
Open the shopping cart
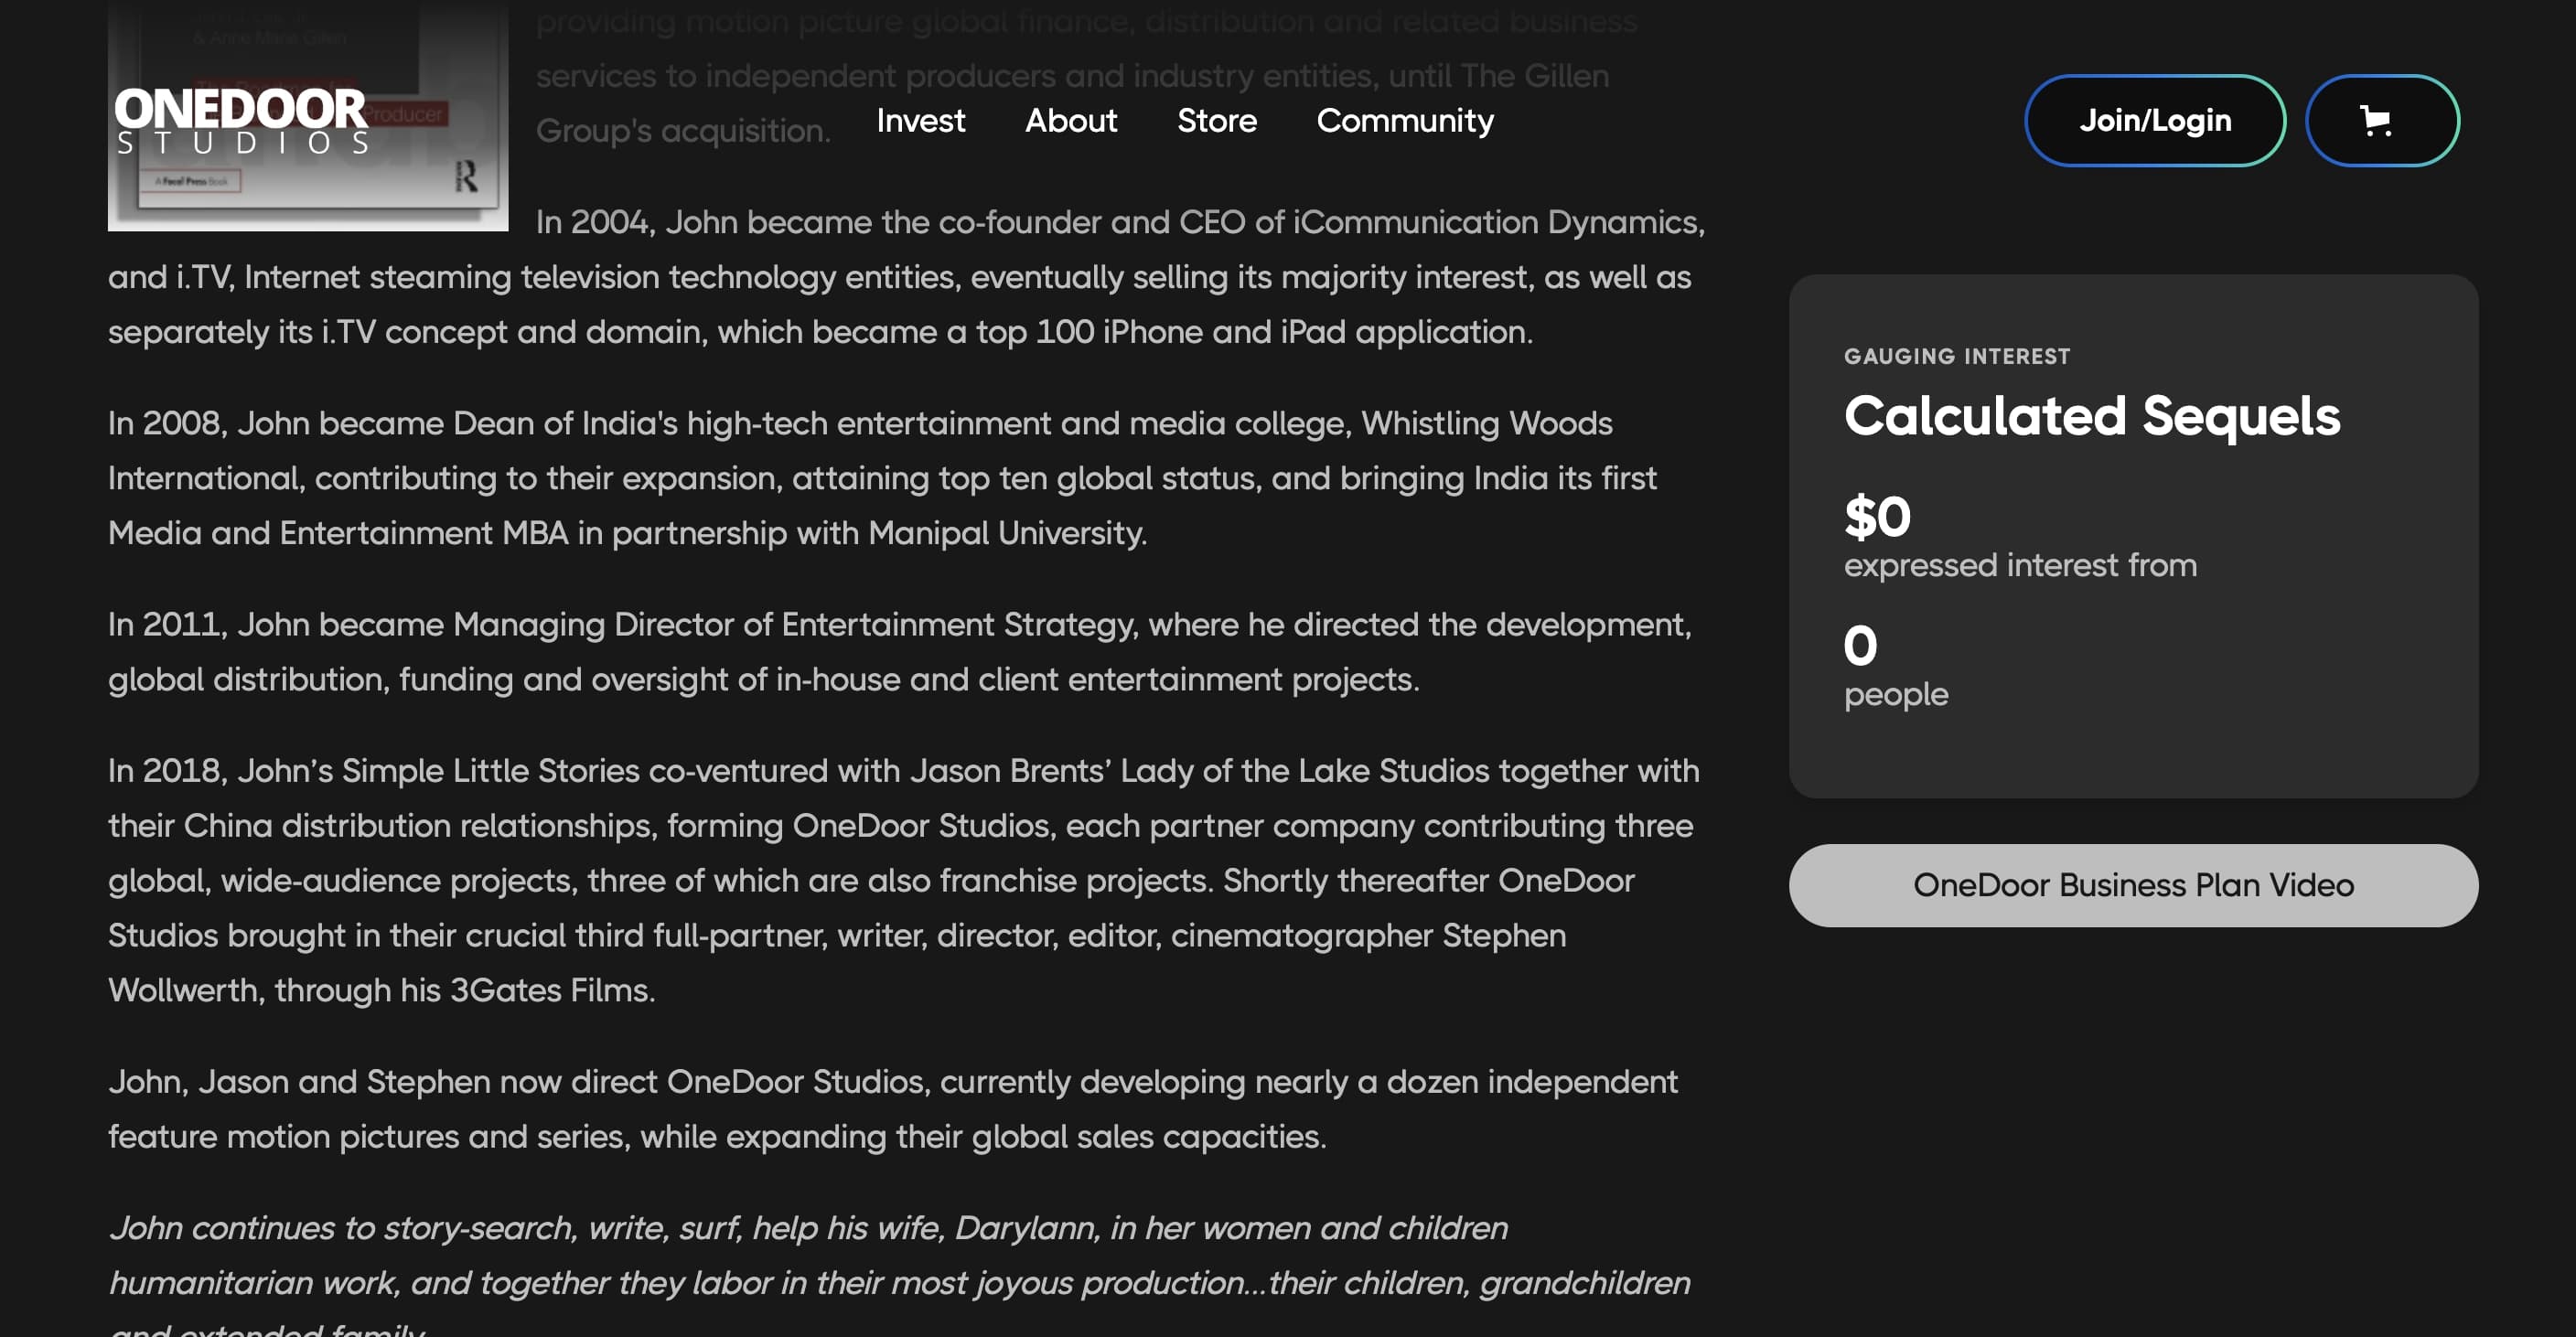point(2381,121)
